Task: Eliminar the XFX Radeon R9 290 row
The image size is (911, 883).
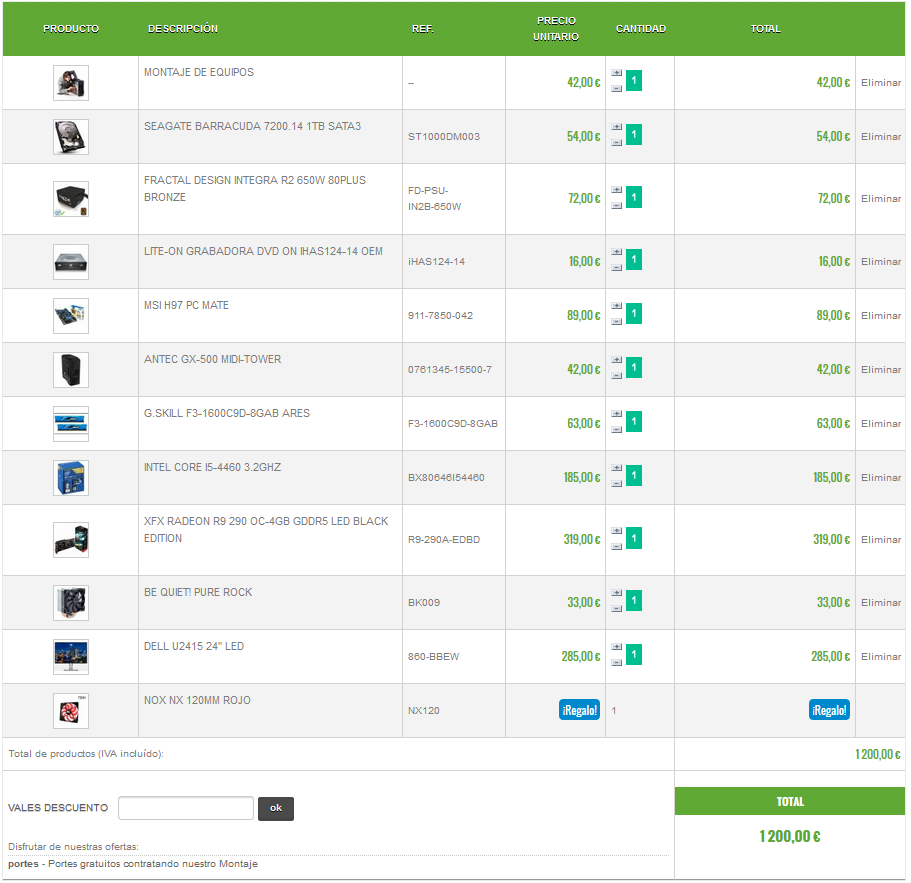Action: (881, 540)
